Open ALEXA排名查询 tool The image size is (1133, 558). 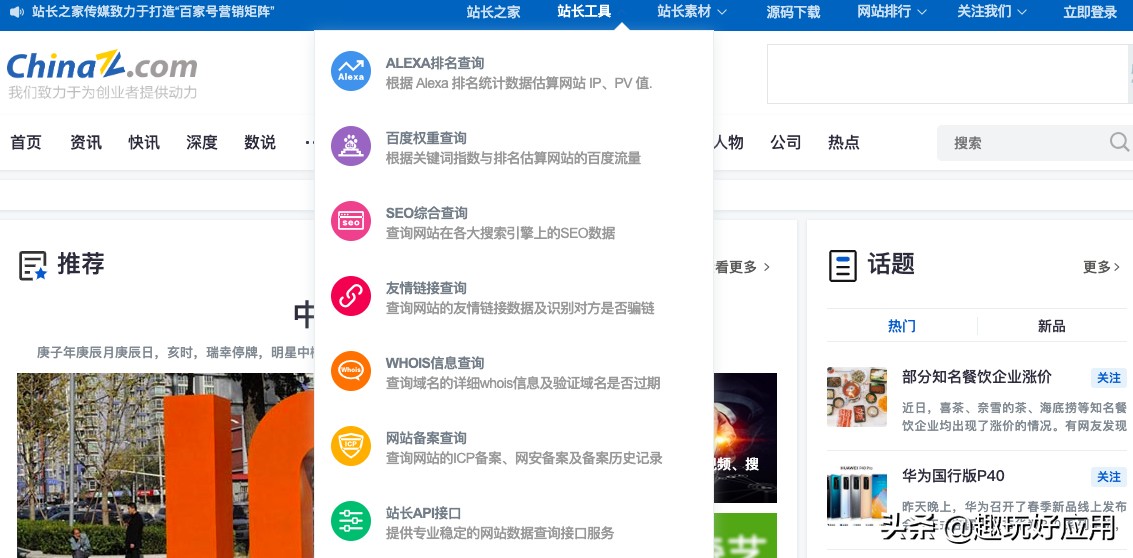[x=434, y=63]
